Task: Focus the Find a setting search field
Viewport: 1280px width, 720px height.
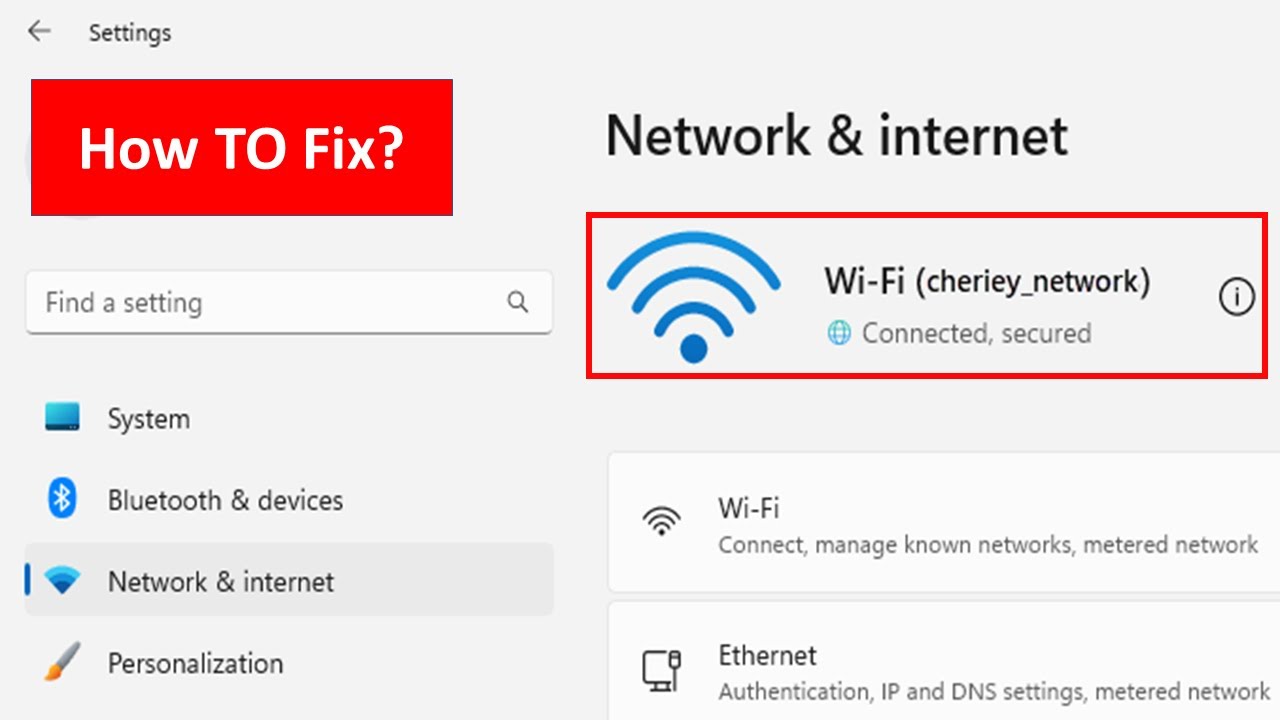Action: pyautogui.click(x=270, y=302)
